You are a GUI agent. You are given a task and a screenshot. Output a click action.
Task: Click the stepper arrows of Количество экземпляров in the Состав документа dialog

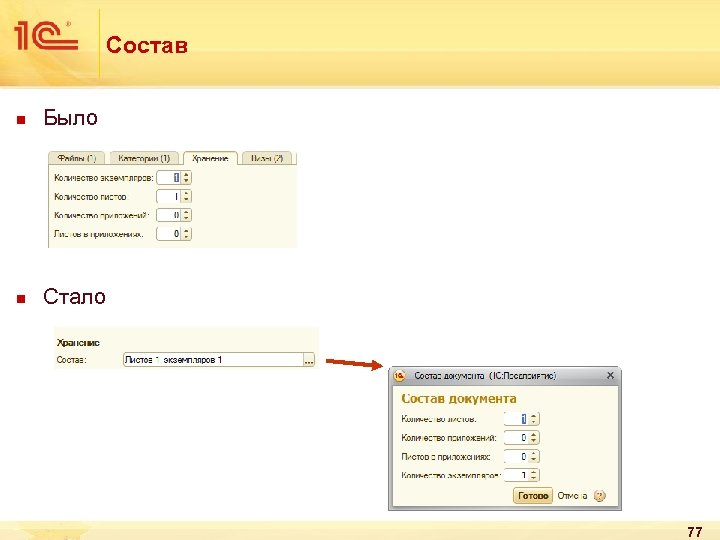(x=534, y=475)
